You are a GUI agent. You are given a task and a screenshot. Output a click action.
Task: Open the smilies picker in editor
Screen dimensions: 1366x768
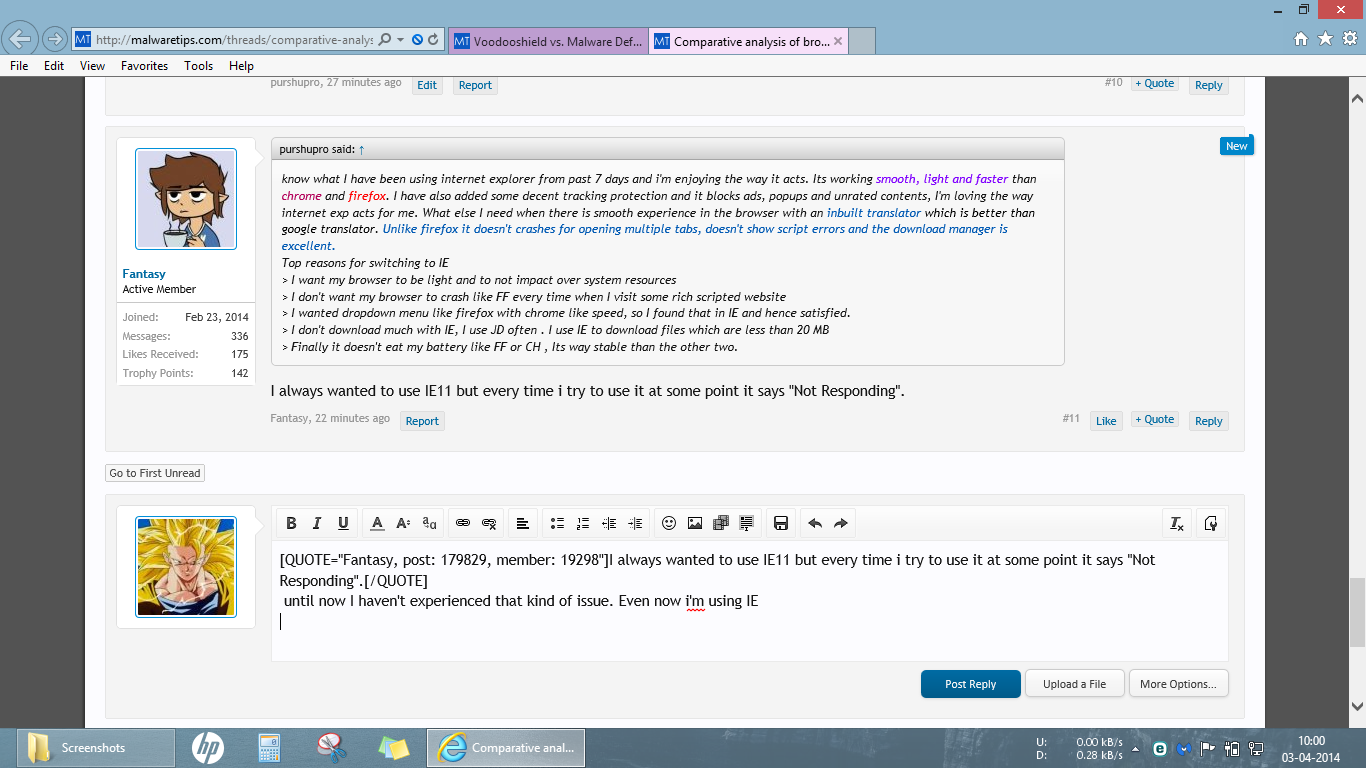pyautogui.click(x=669, y=523)
